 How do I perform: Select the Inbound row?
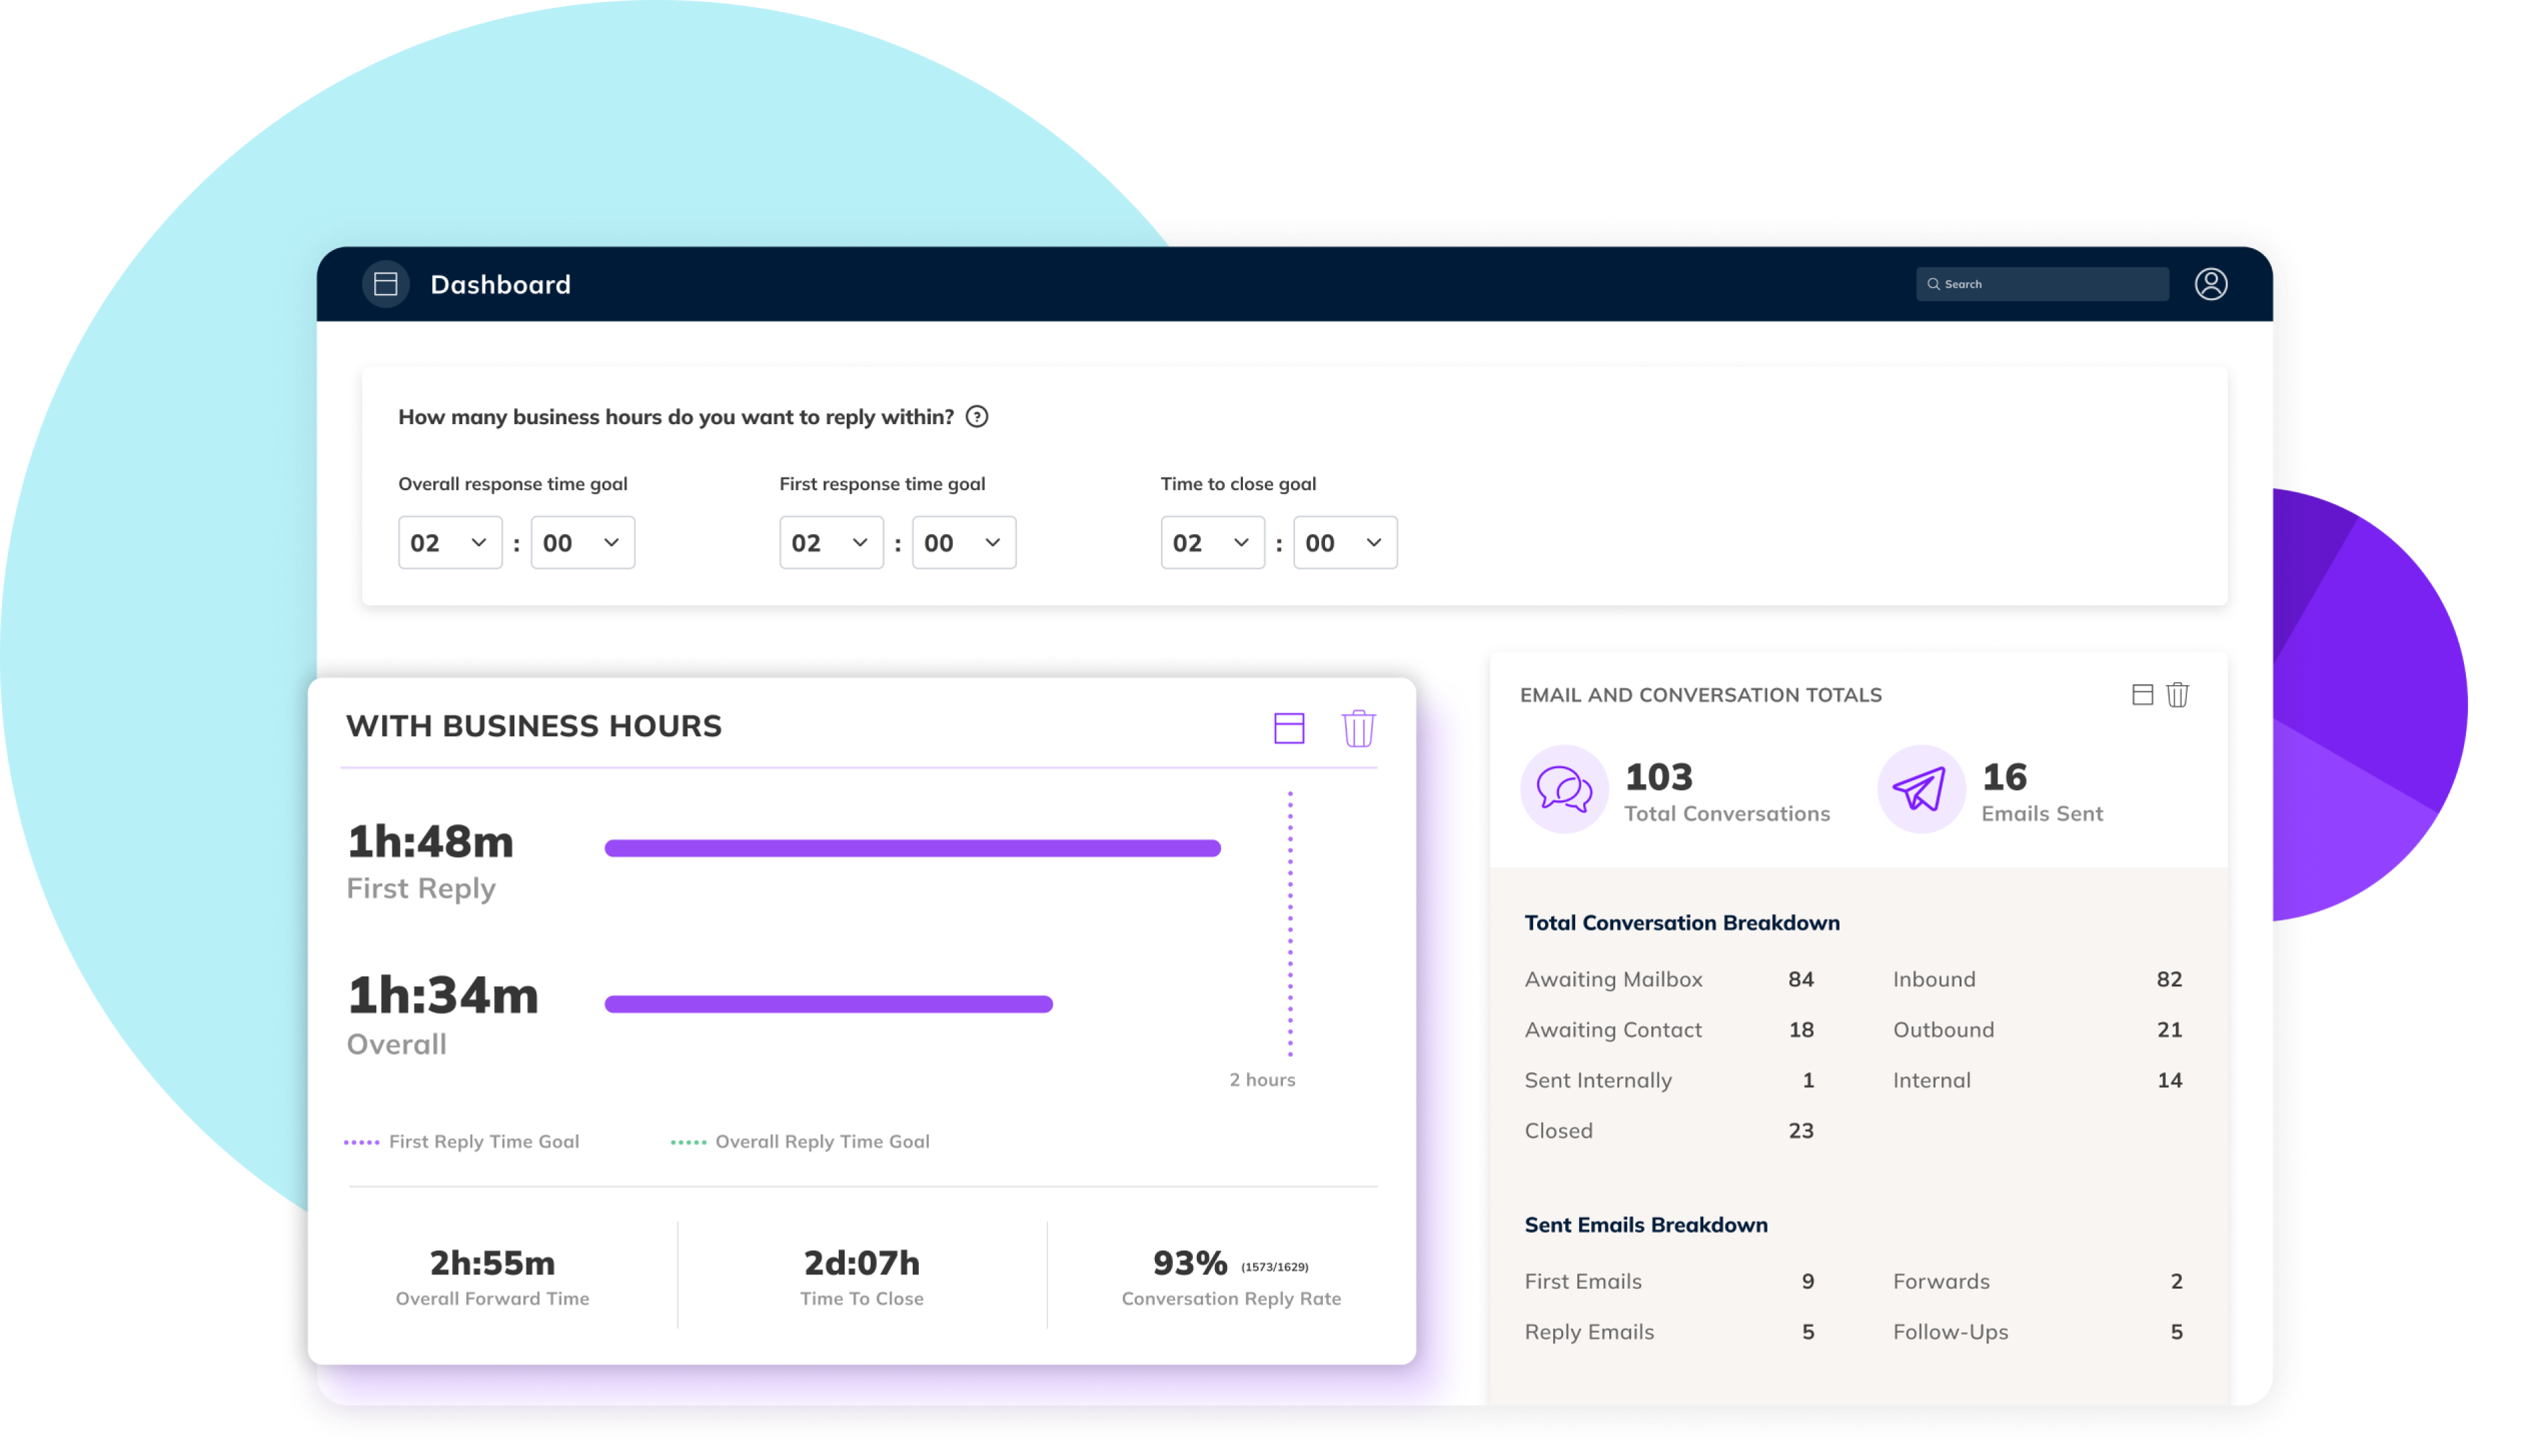2038,980
